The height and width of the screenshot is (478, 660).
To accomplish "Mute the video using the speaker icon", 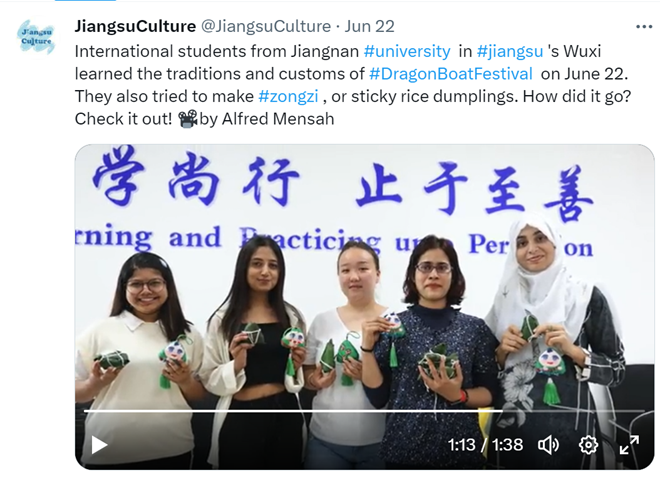I will [548, 445].
